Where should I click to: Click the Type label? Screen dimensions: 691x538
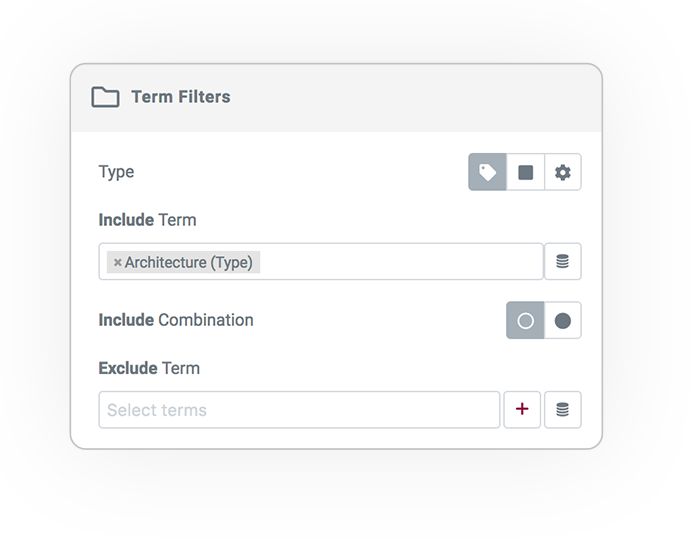(x=116, y=172)
